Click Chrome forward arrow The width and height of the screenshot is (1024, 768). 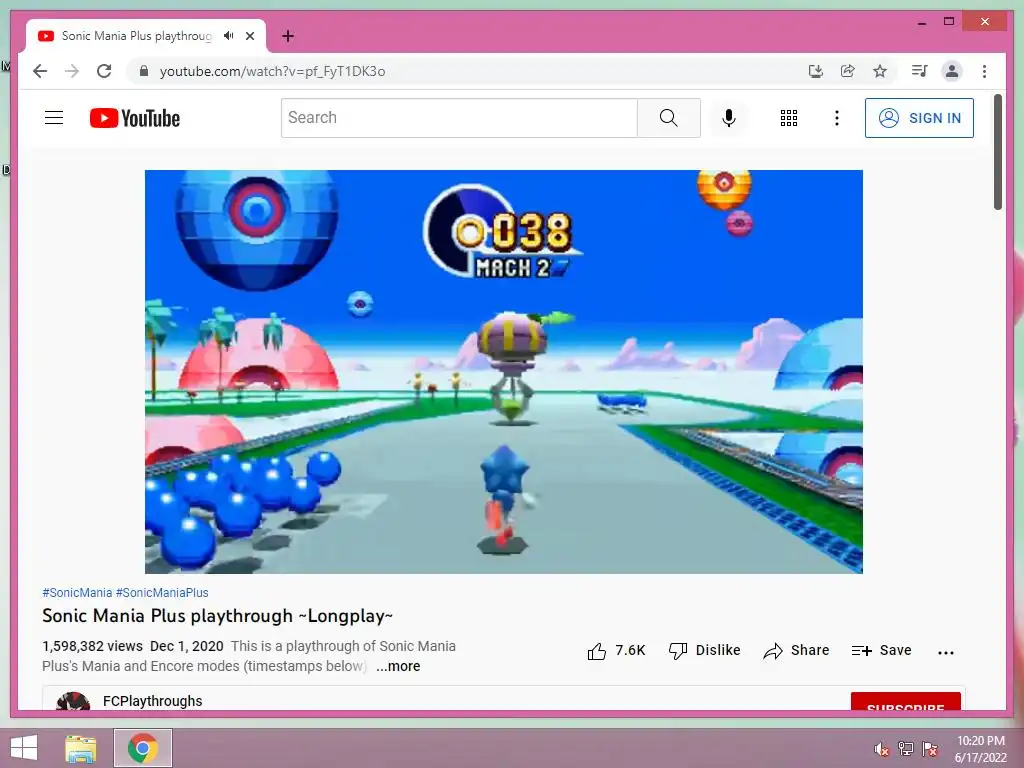[x=72, y=71]
